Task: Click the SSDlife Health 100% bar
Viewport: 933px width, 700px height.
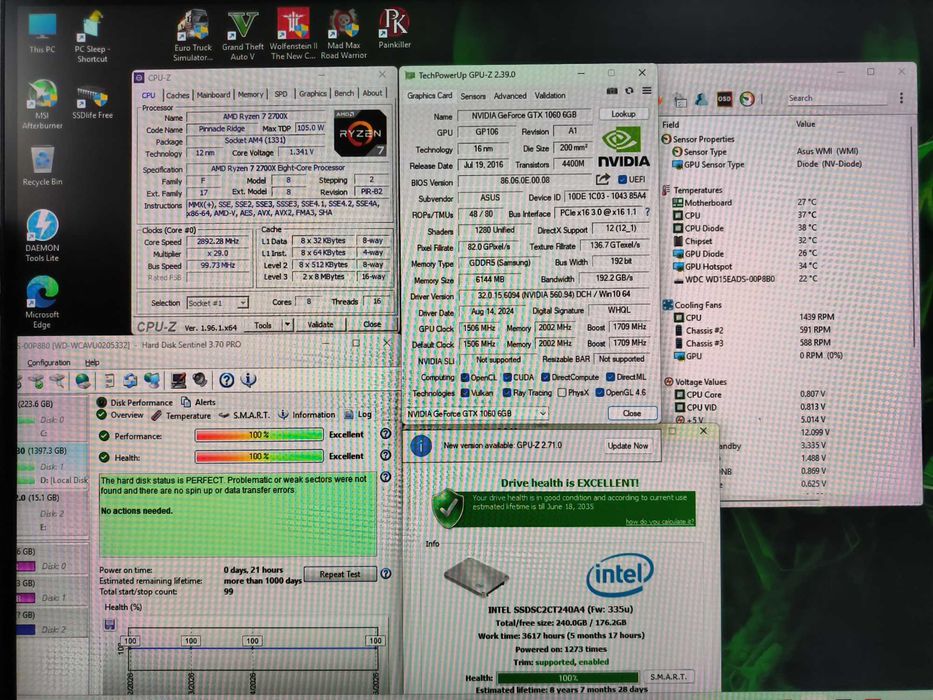Action: click(568, 677)
